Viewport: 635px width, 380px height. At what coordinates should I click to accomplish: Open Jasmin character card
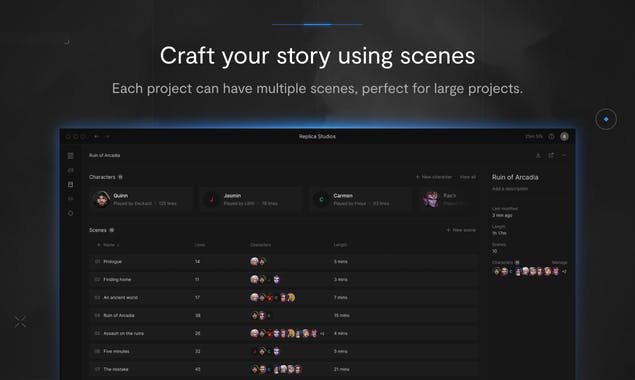(x=250, y=199)
